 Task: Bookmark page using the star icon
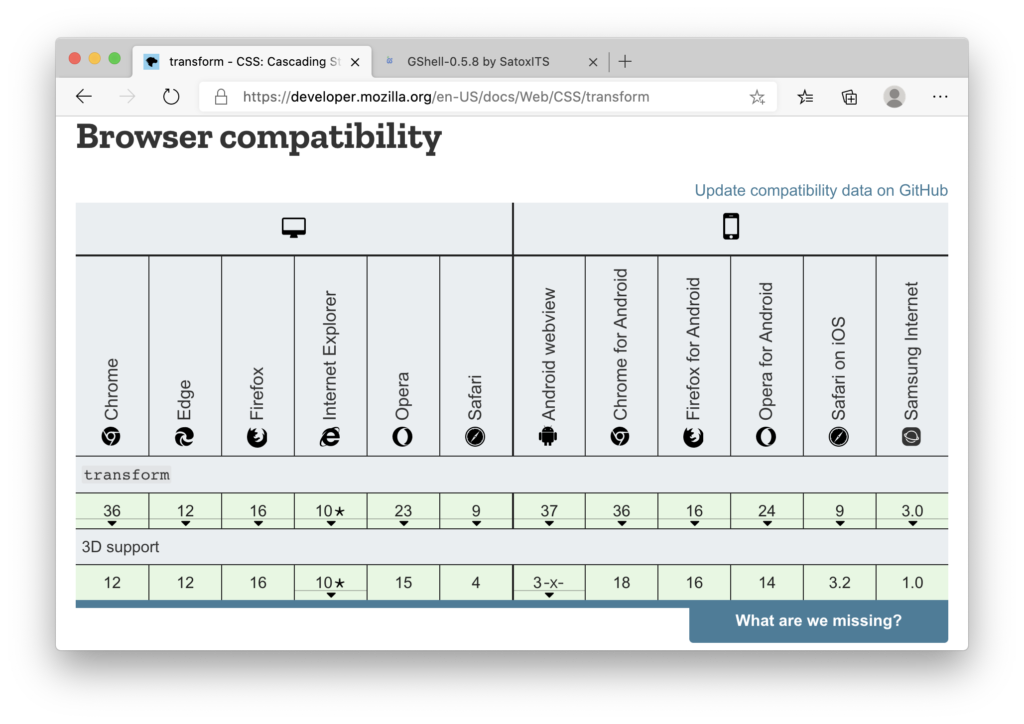point(757,97)
